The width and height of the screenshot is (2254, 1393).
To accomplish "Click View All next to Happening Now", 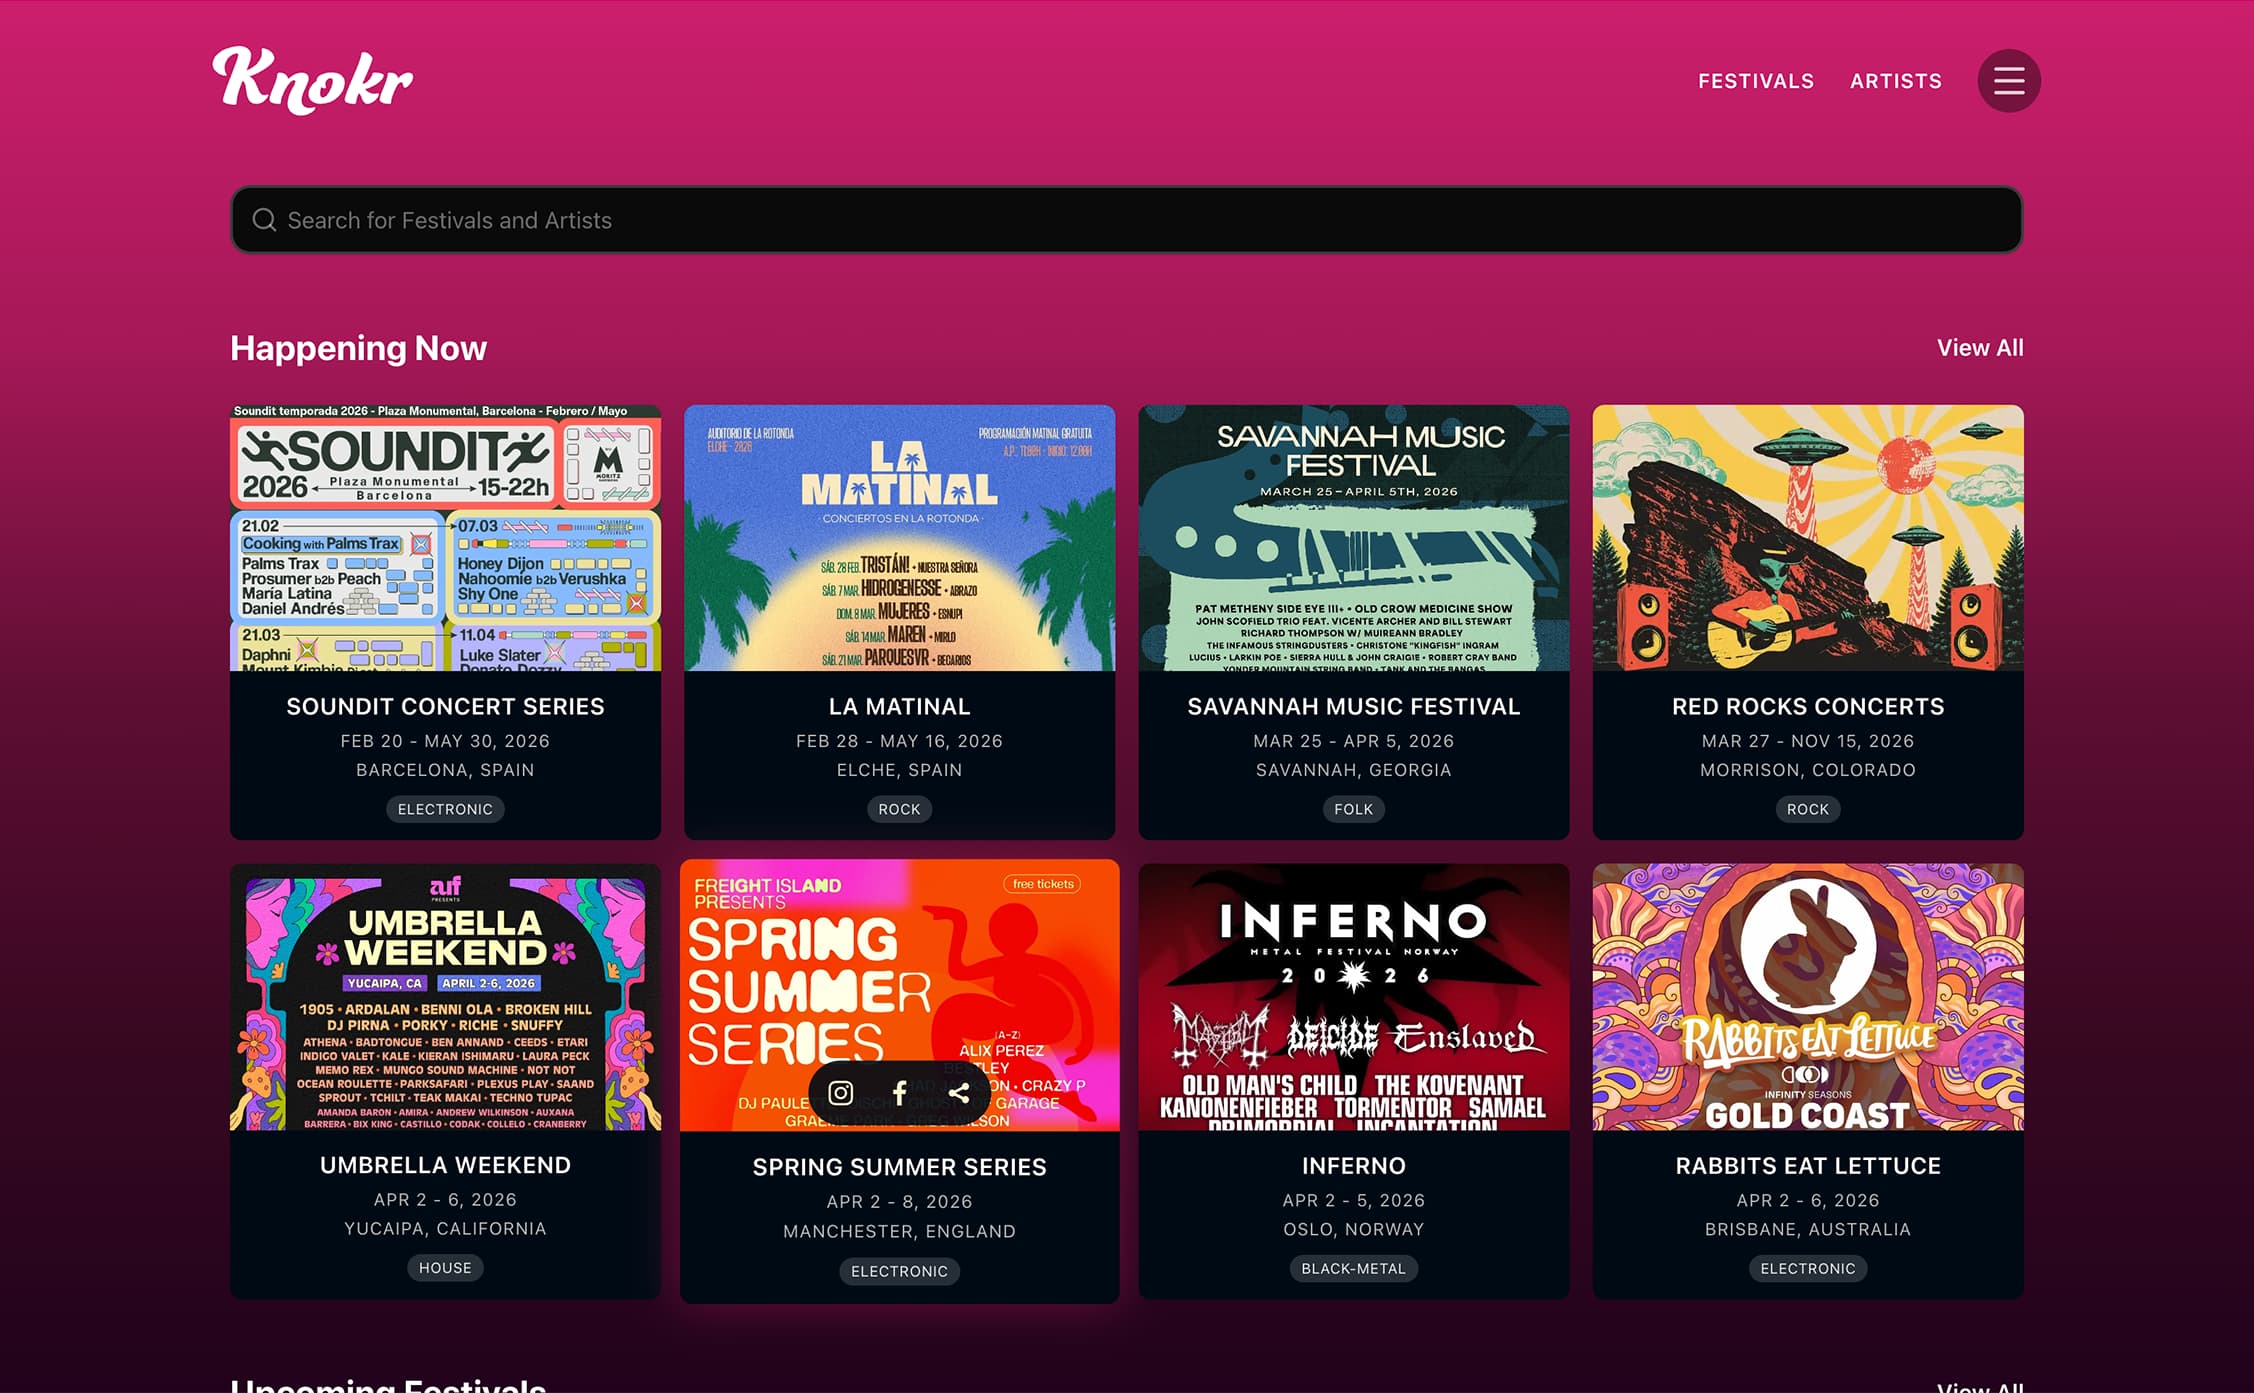I will tap(1979, 348).
